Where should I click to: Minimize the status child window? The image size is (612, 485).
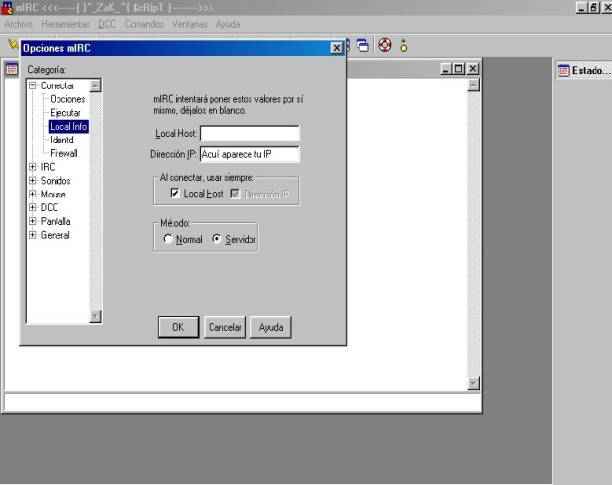point(447,69)
